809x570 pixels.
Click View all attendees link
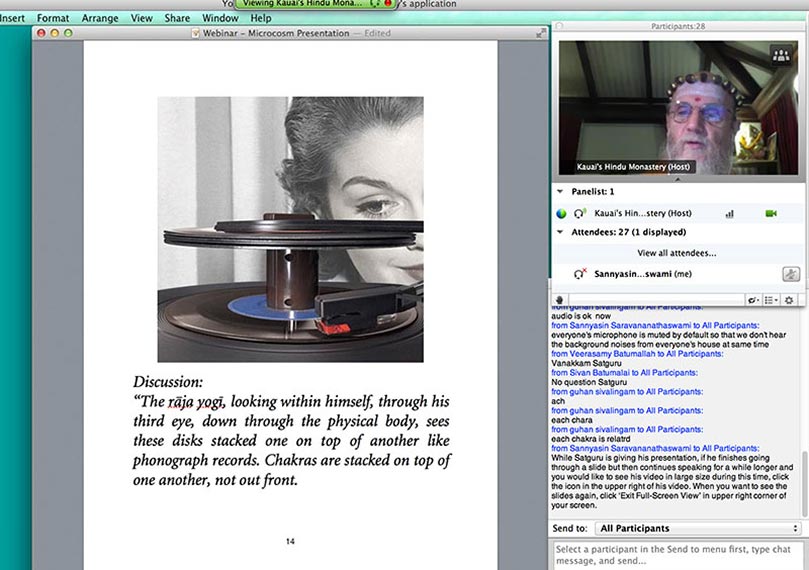click(x=675, y=253)
